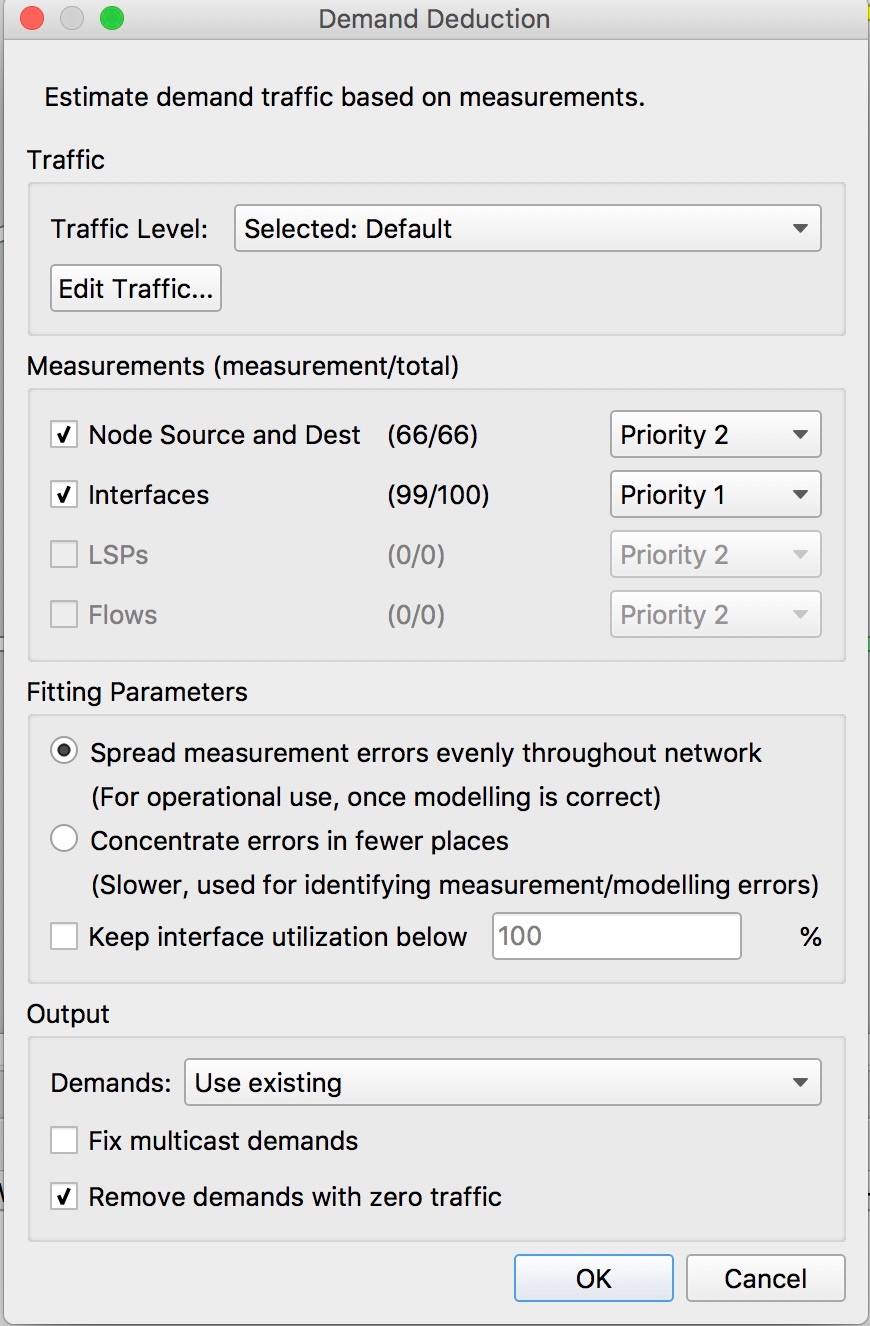This screenshot has width=870, height=1326.
Task: Close dialog with red window button
Action: (x=32, y=18)
